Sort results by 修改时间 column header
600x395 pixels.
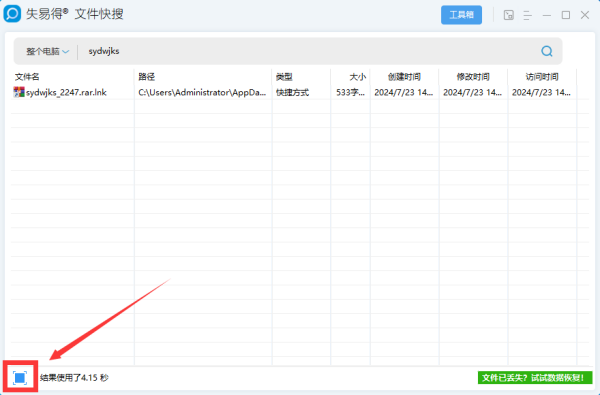473,77
